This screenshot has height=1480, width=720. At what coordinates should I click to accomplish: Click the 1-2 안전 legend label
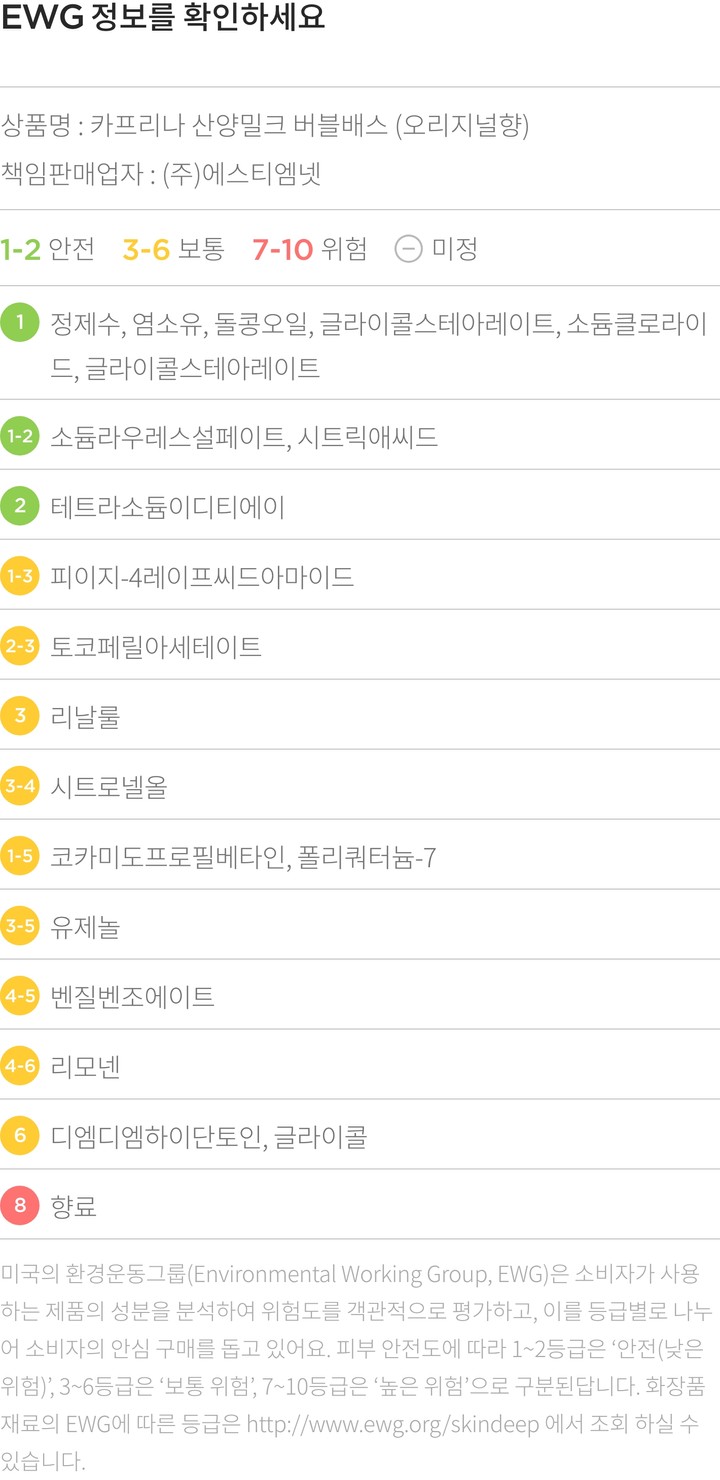pyautogui.click(x=47, y=249)
